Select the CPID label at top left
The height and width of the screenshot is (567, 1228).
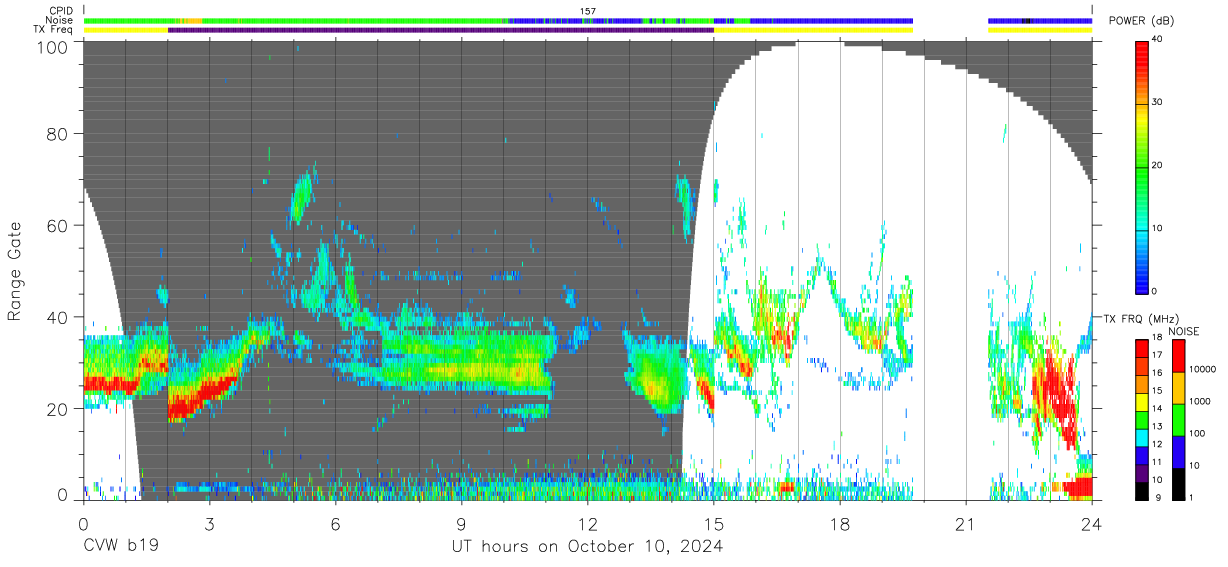[x=62, y=11]
